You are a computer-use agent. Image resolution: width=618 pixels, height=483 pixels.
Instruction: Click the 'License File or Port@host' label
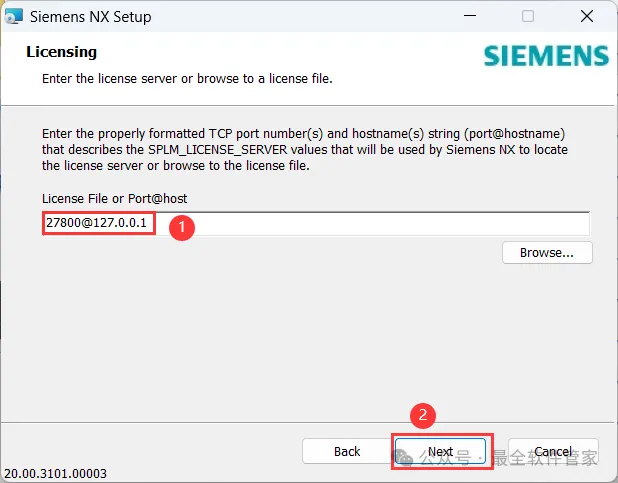pyautogui.click(x=115, y=198)
